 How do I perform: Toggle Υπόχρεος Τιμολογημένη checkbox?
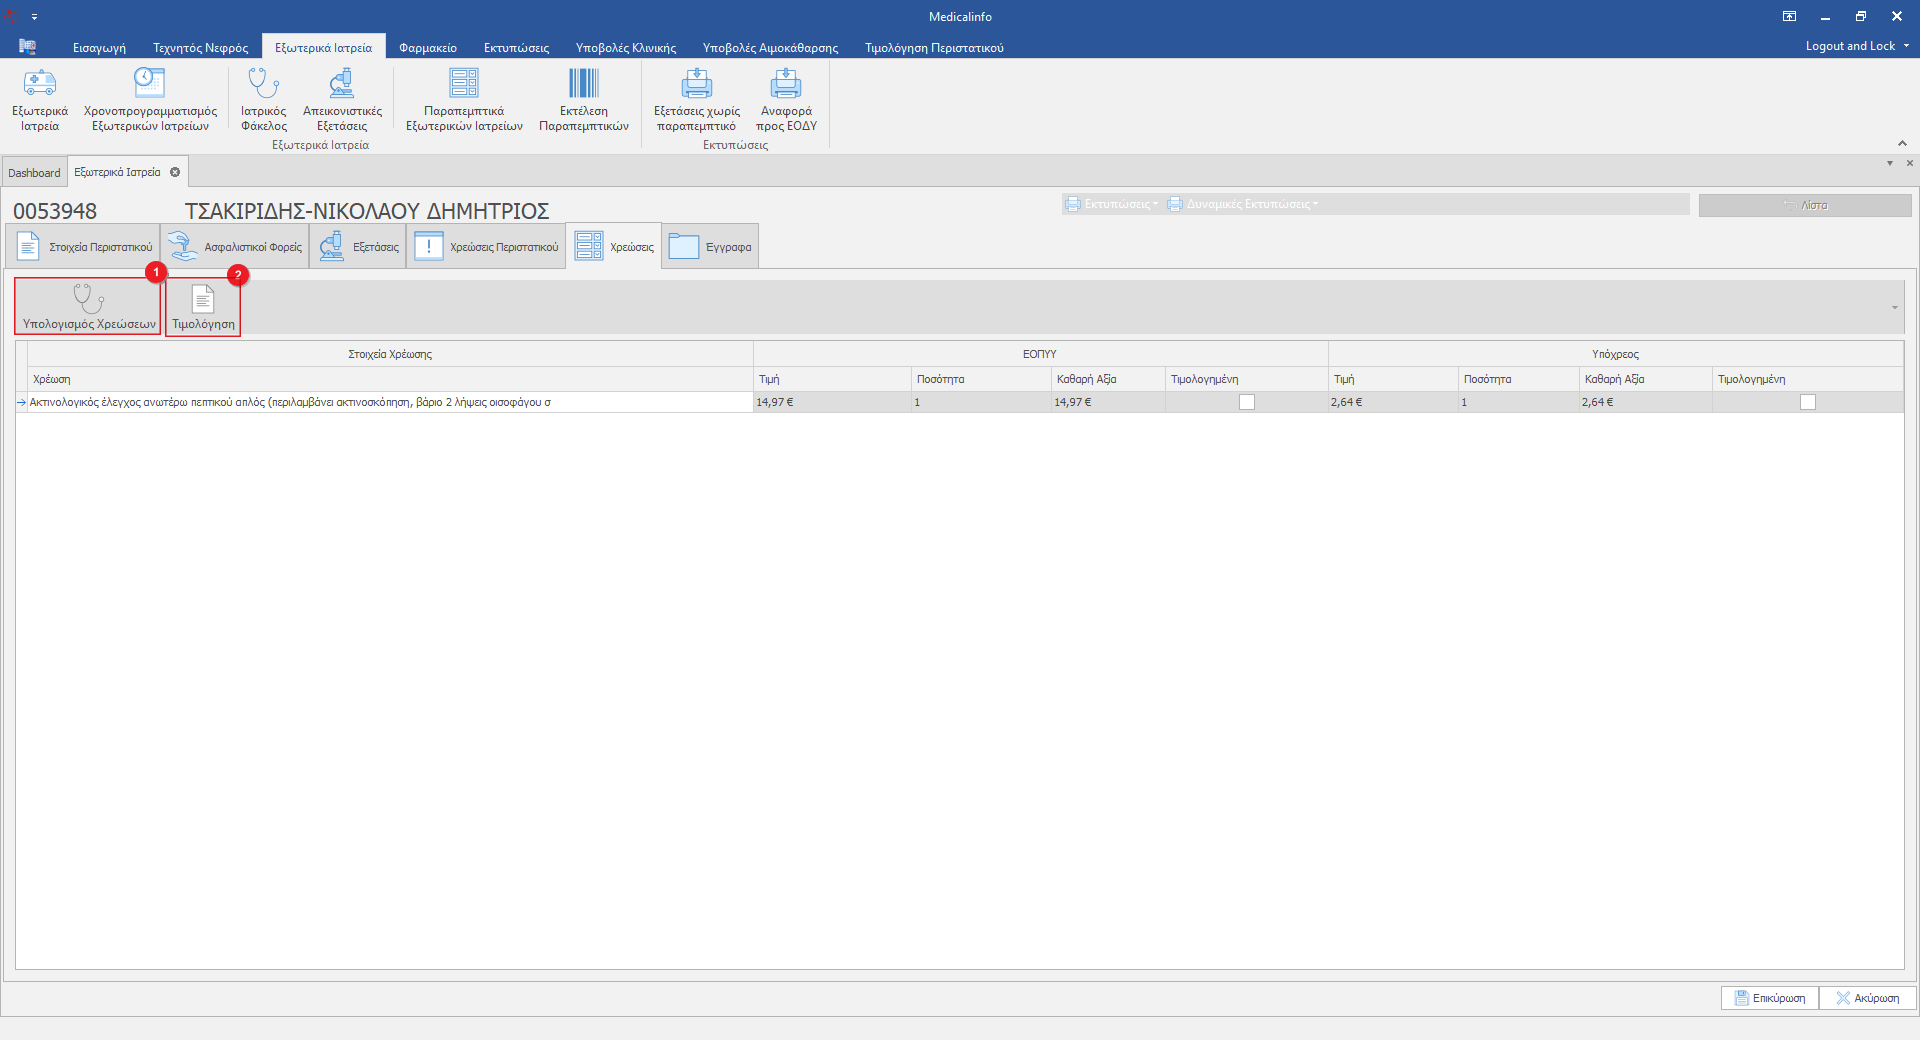tap(1808, 402)
